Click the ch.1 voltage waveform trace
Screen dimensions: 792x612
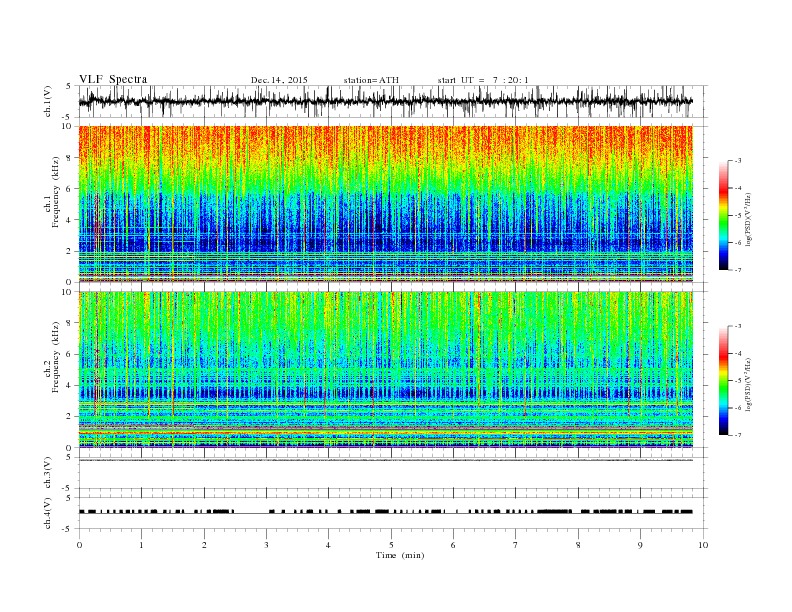pyautogui.click(x=385, y=101)
